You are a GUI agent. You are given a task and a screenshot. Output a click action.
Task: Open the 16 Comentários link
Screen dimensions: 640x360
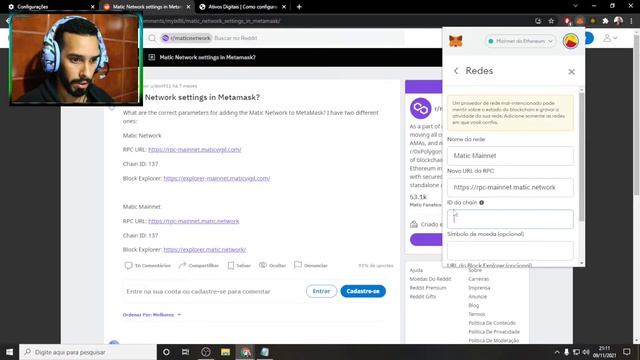pyautogui.click(x=148, y=266)
